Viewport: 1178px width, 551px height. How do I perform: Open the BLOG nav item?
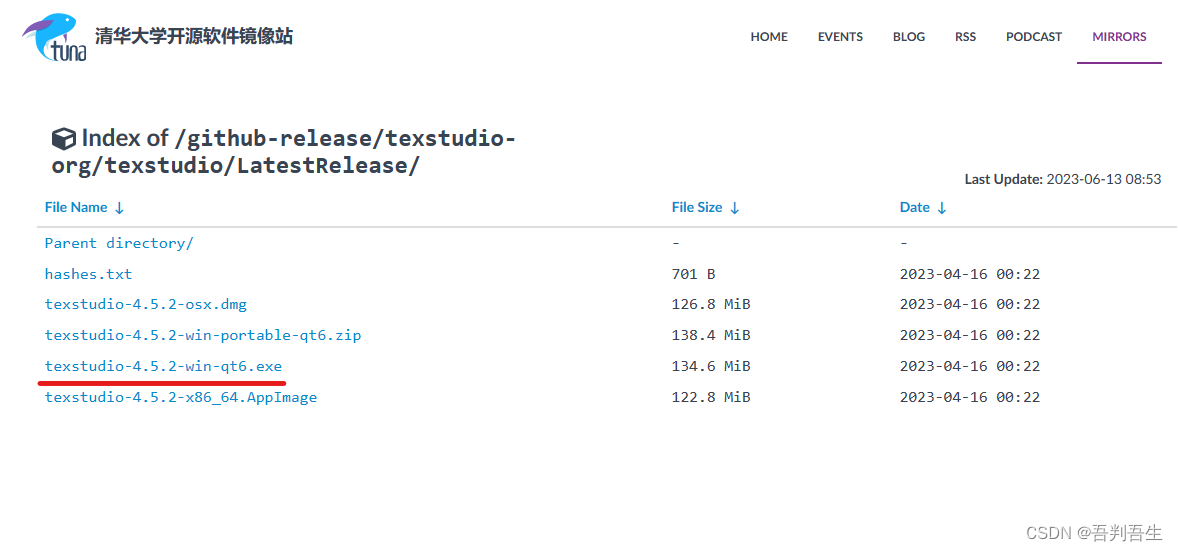point(908,36)
